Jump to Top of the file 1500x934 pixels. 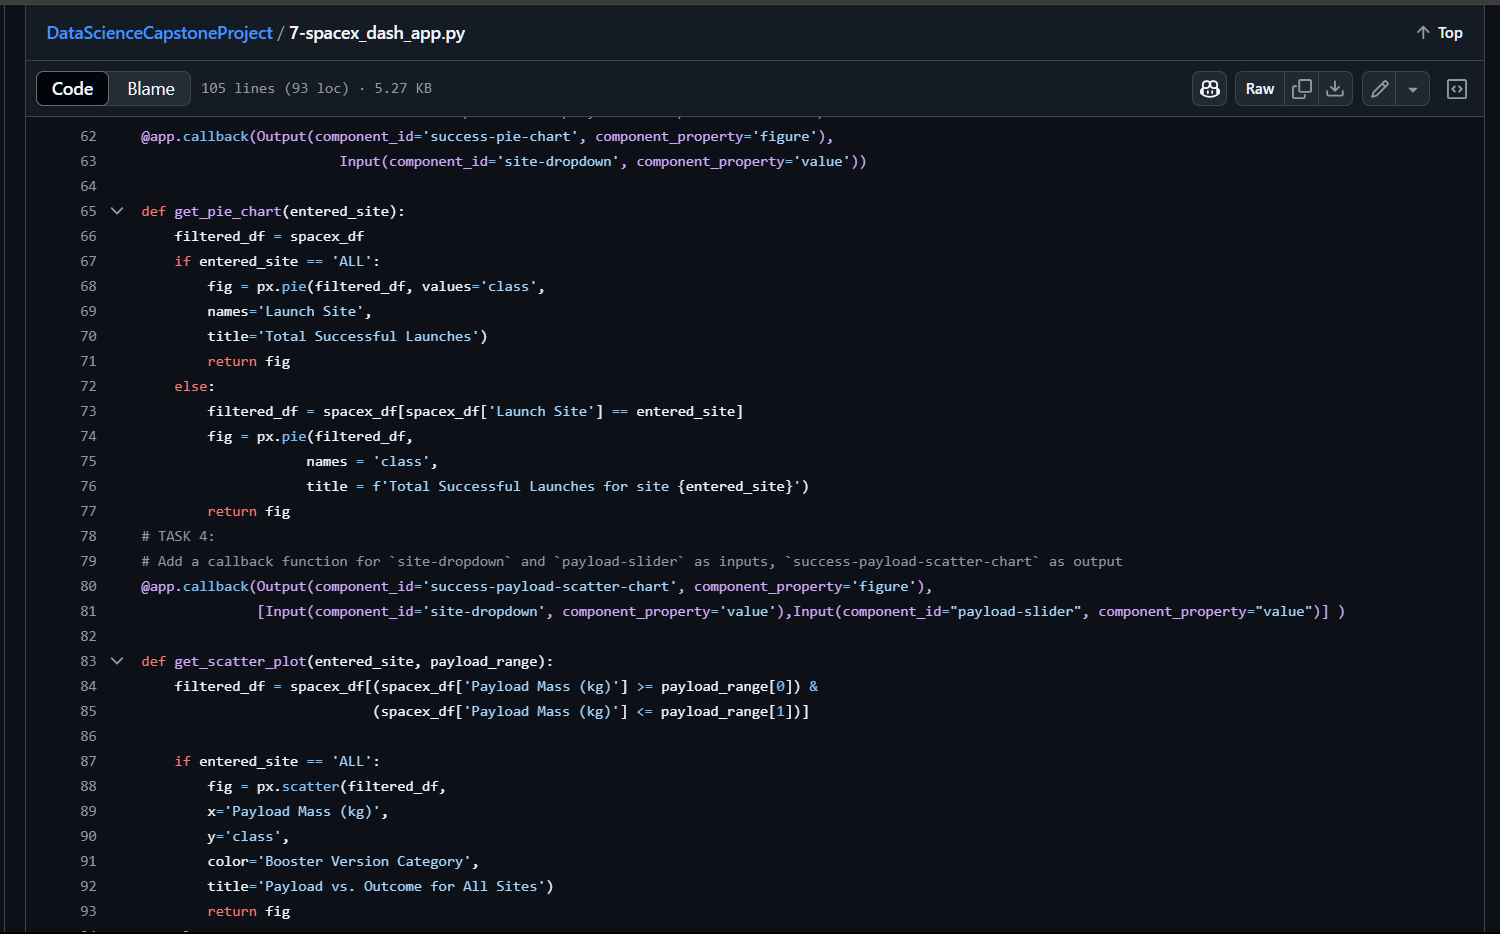(1439, 33)
